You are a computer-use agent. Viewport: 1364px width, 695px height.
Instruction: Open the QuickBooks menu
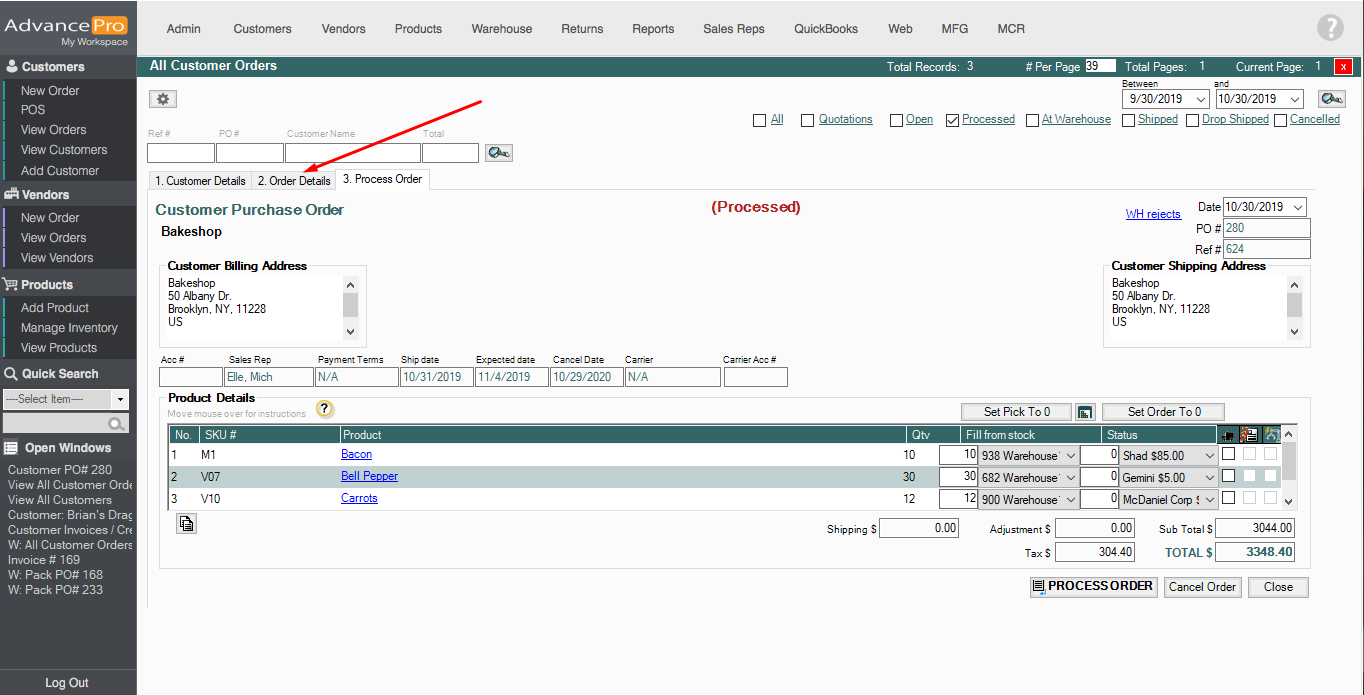point(826,29)
